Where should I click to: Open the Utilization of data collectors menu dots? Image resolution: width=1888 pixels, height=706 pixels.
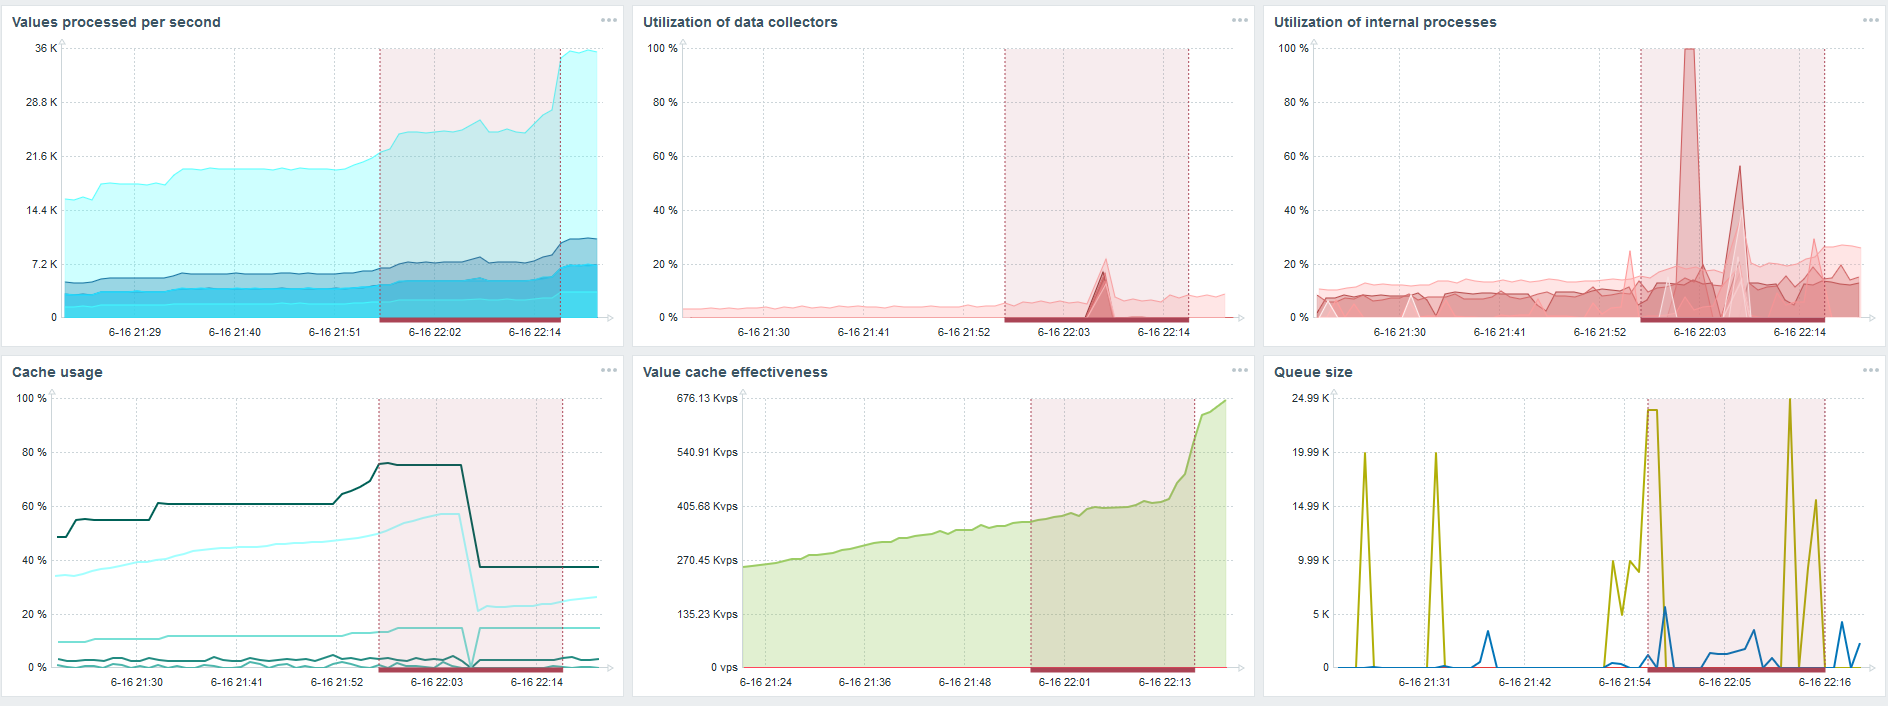point(1240,20)
